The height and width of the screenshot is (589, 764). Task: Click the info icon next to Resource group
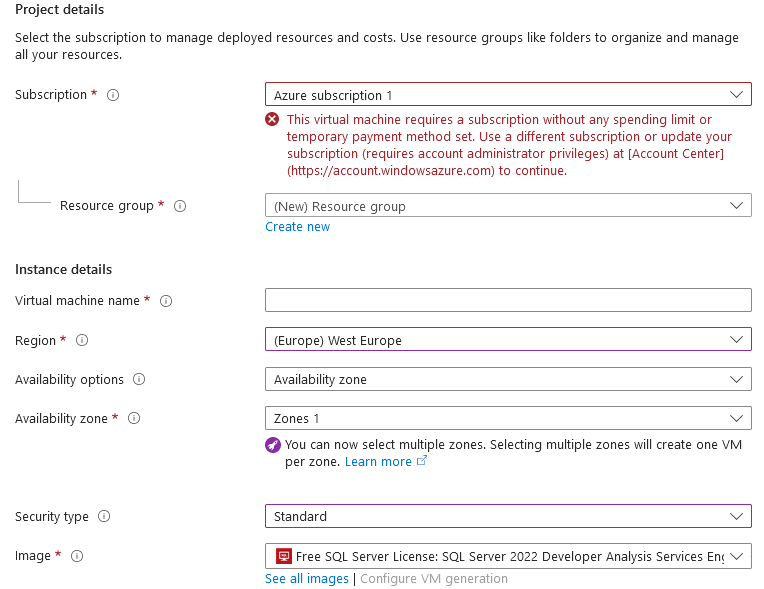[x=180, y=206]
